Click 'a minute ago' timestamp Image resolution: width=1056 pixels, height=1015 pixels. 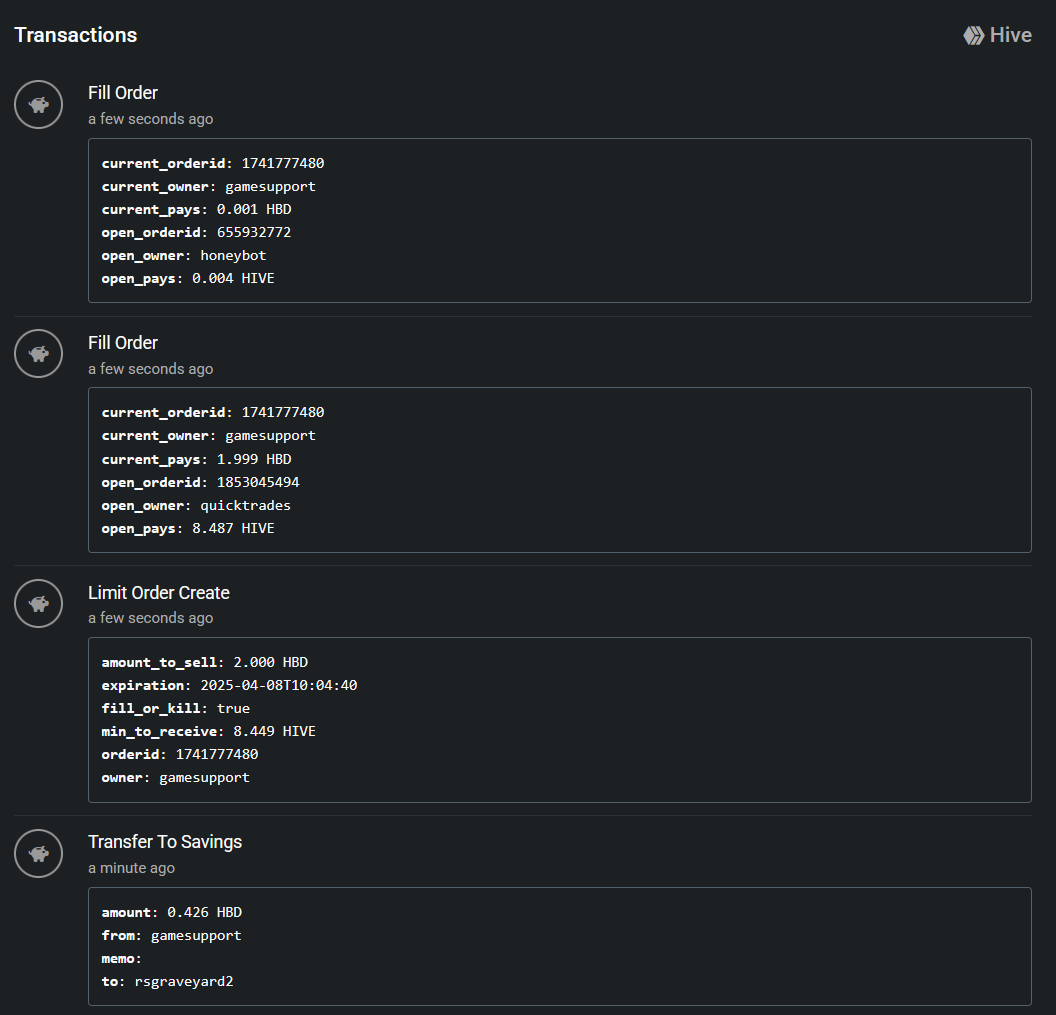pos(131,868)
